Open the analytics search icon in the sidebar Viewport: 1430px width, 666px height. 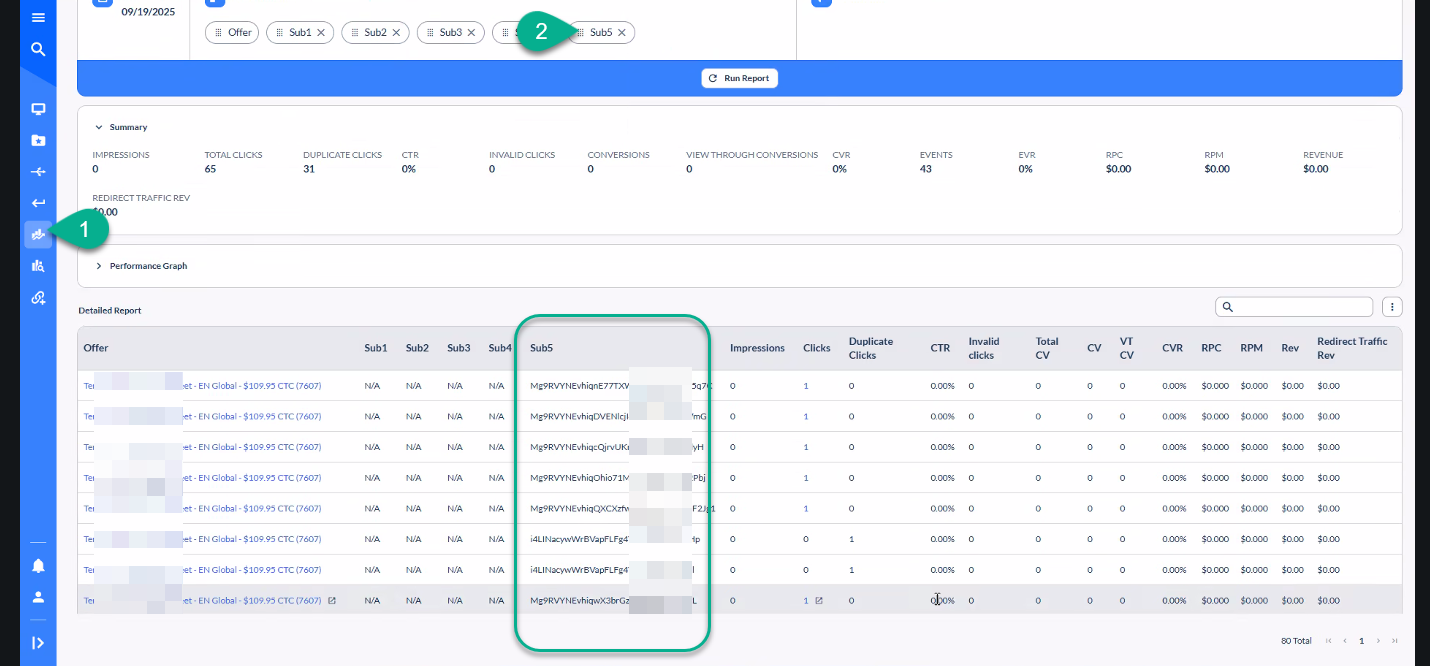click(x=38, y=266)
